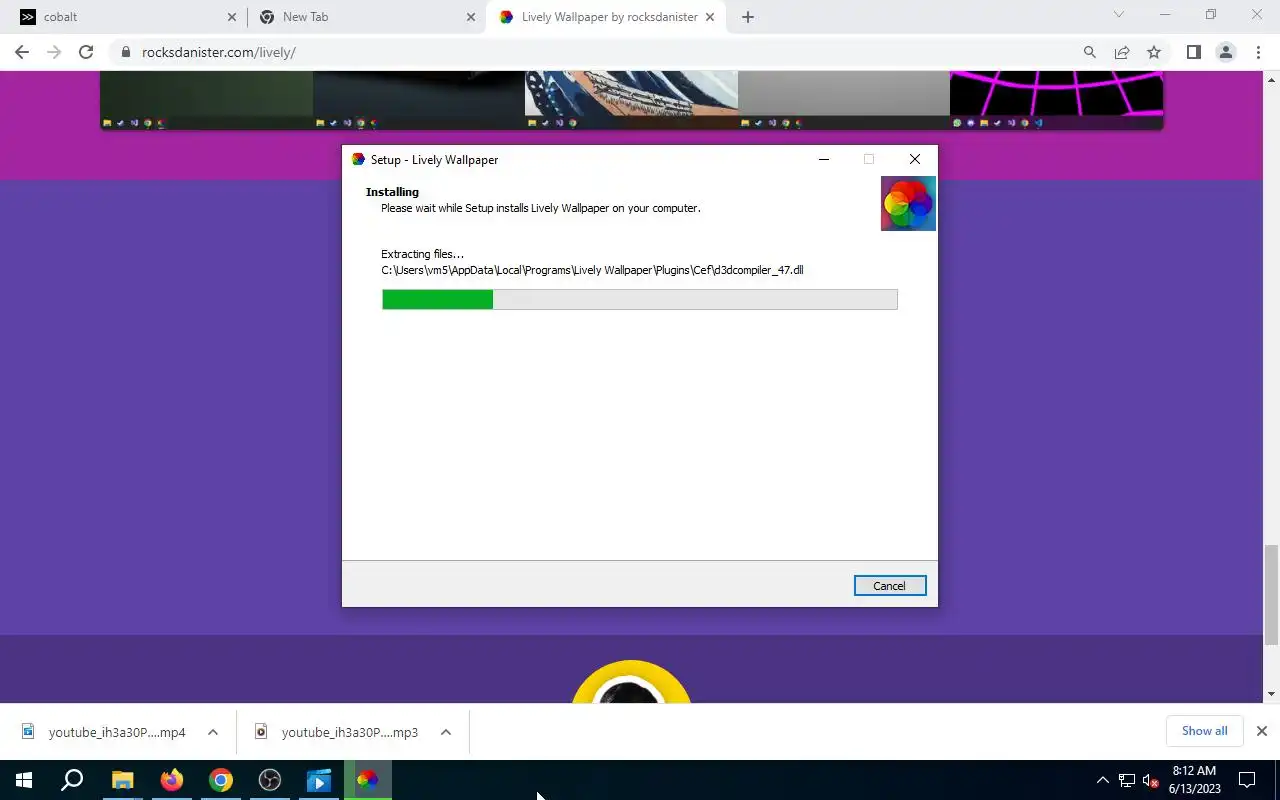The height and width of the screenshot is (800, 1280).
Task: Open the zoom magnifier icon in the address bar
Action: coord(1090,52)
